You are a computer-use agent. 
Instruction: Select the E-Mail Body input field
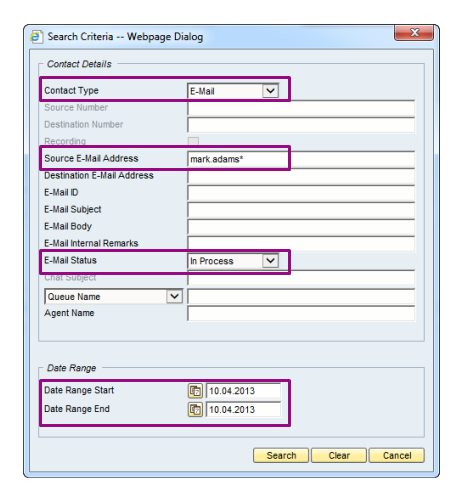coord(301,227)
